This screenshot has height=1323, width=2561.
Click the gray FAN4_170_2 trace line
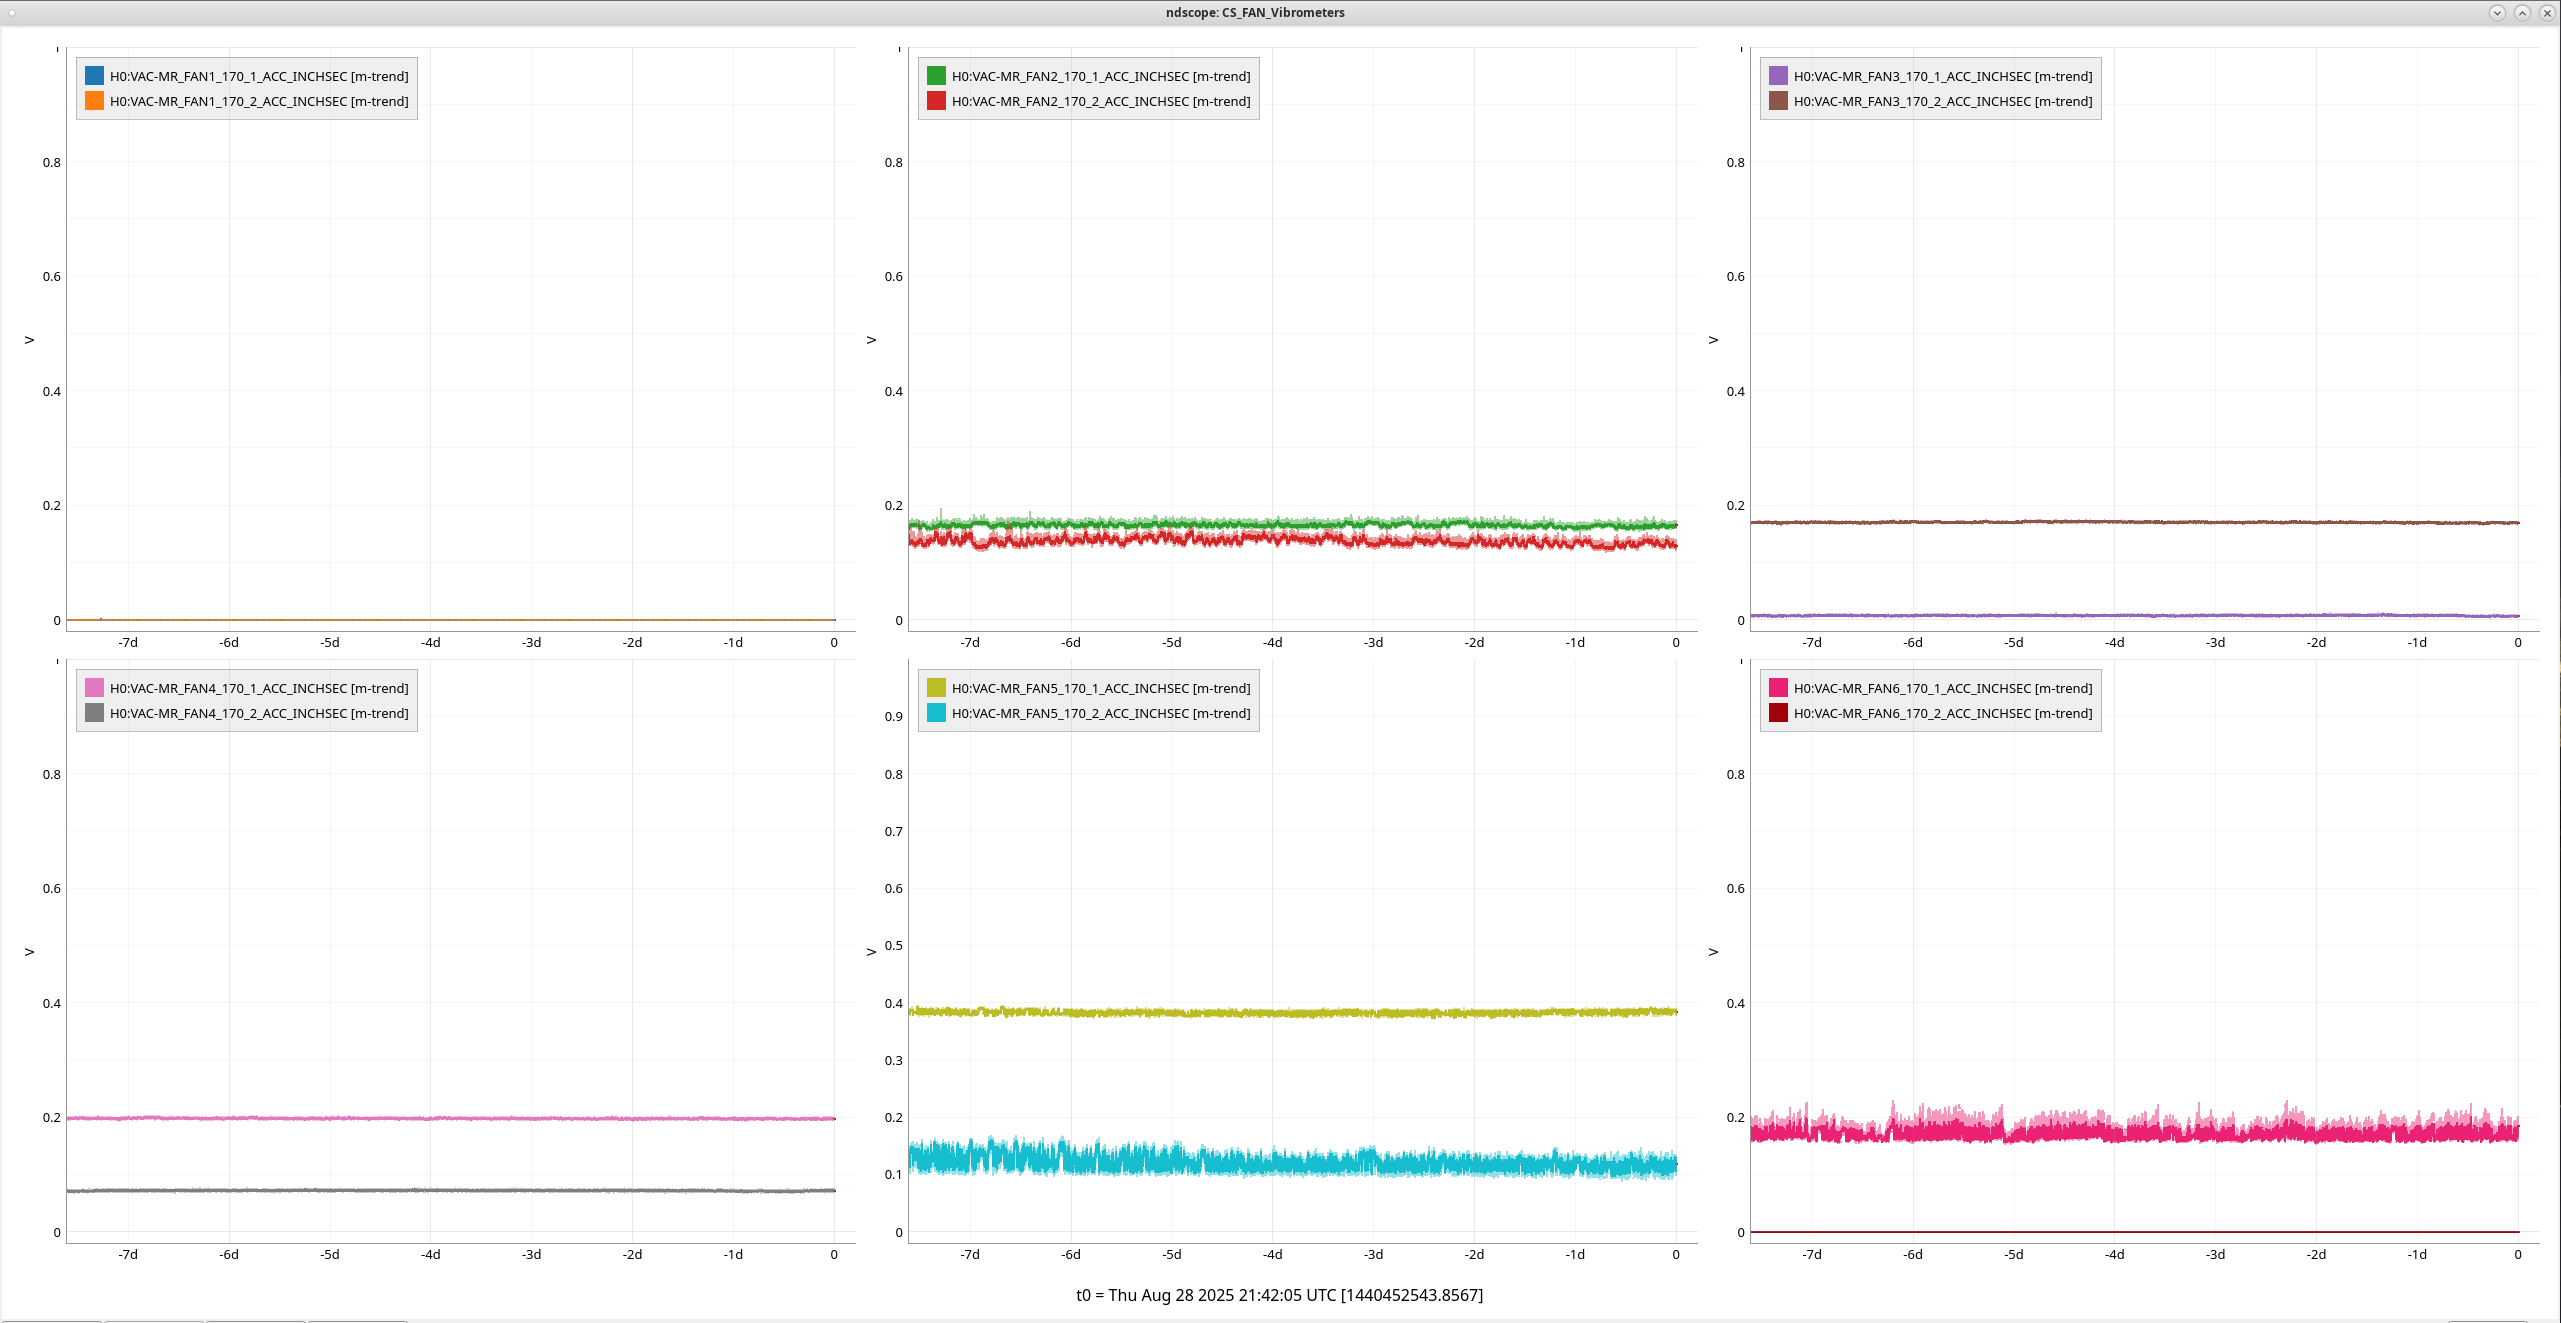coord(450,1190)
